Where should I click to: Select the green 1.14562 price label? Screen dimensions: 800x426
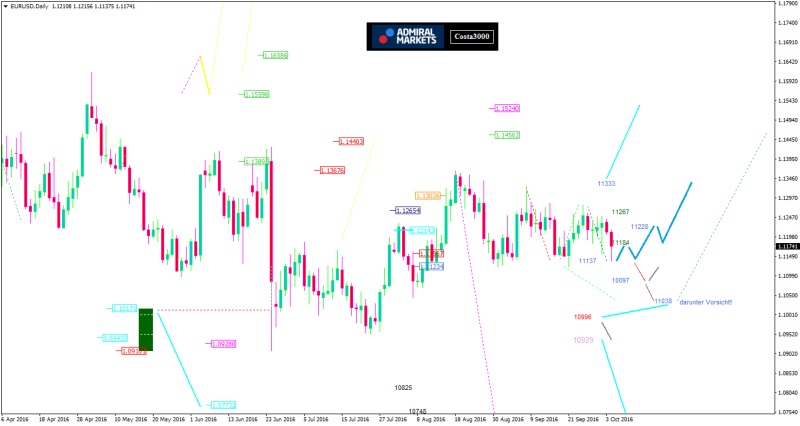coord(506,134)
